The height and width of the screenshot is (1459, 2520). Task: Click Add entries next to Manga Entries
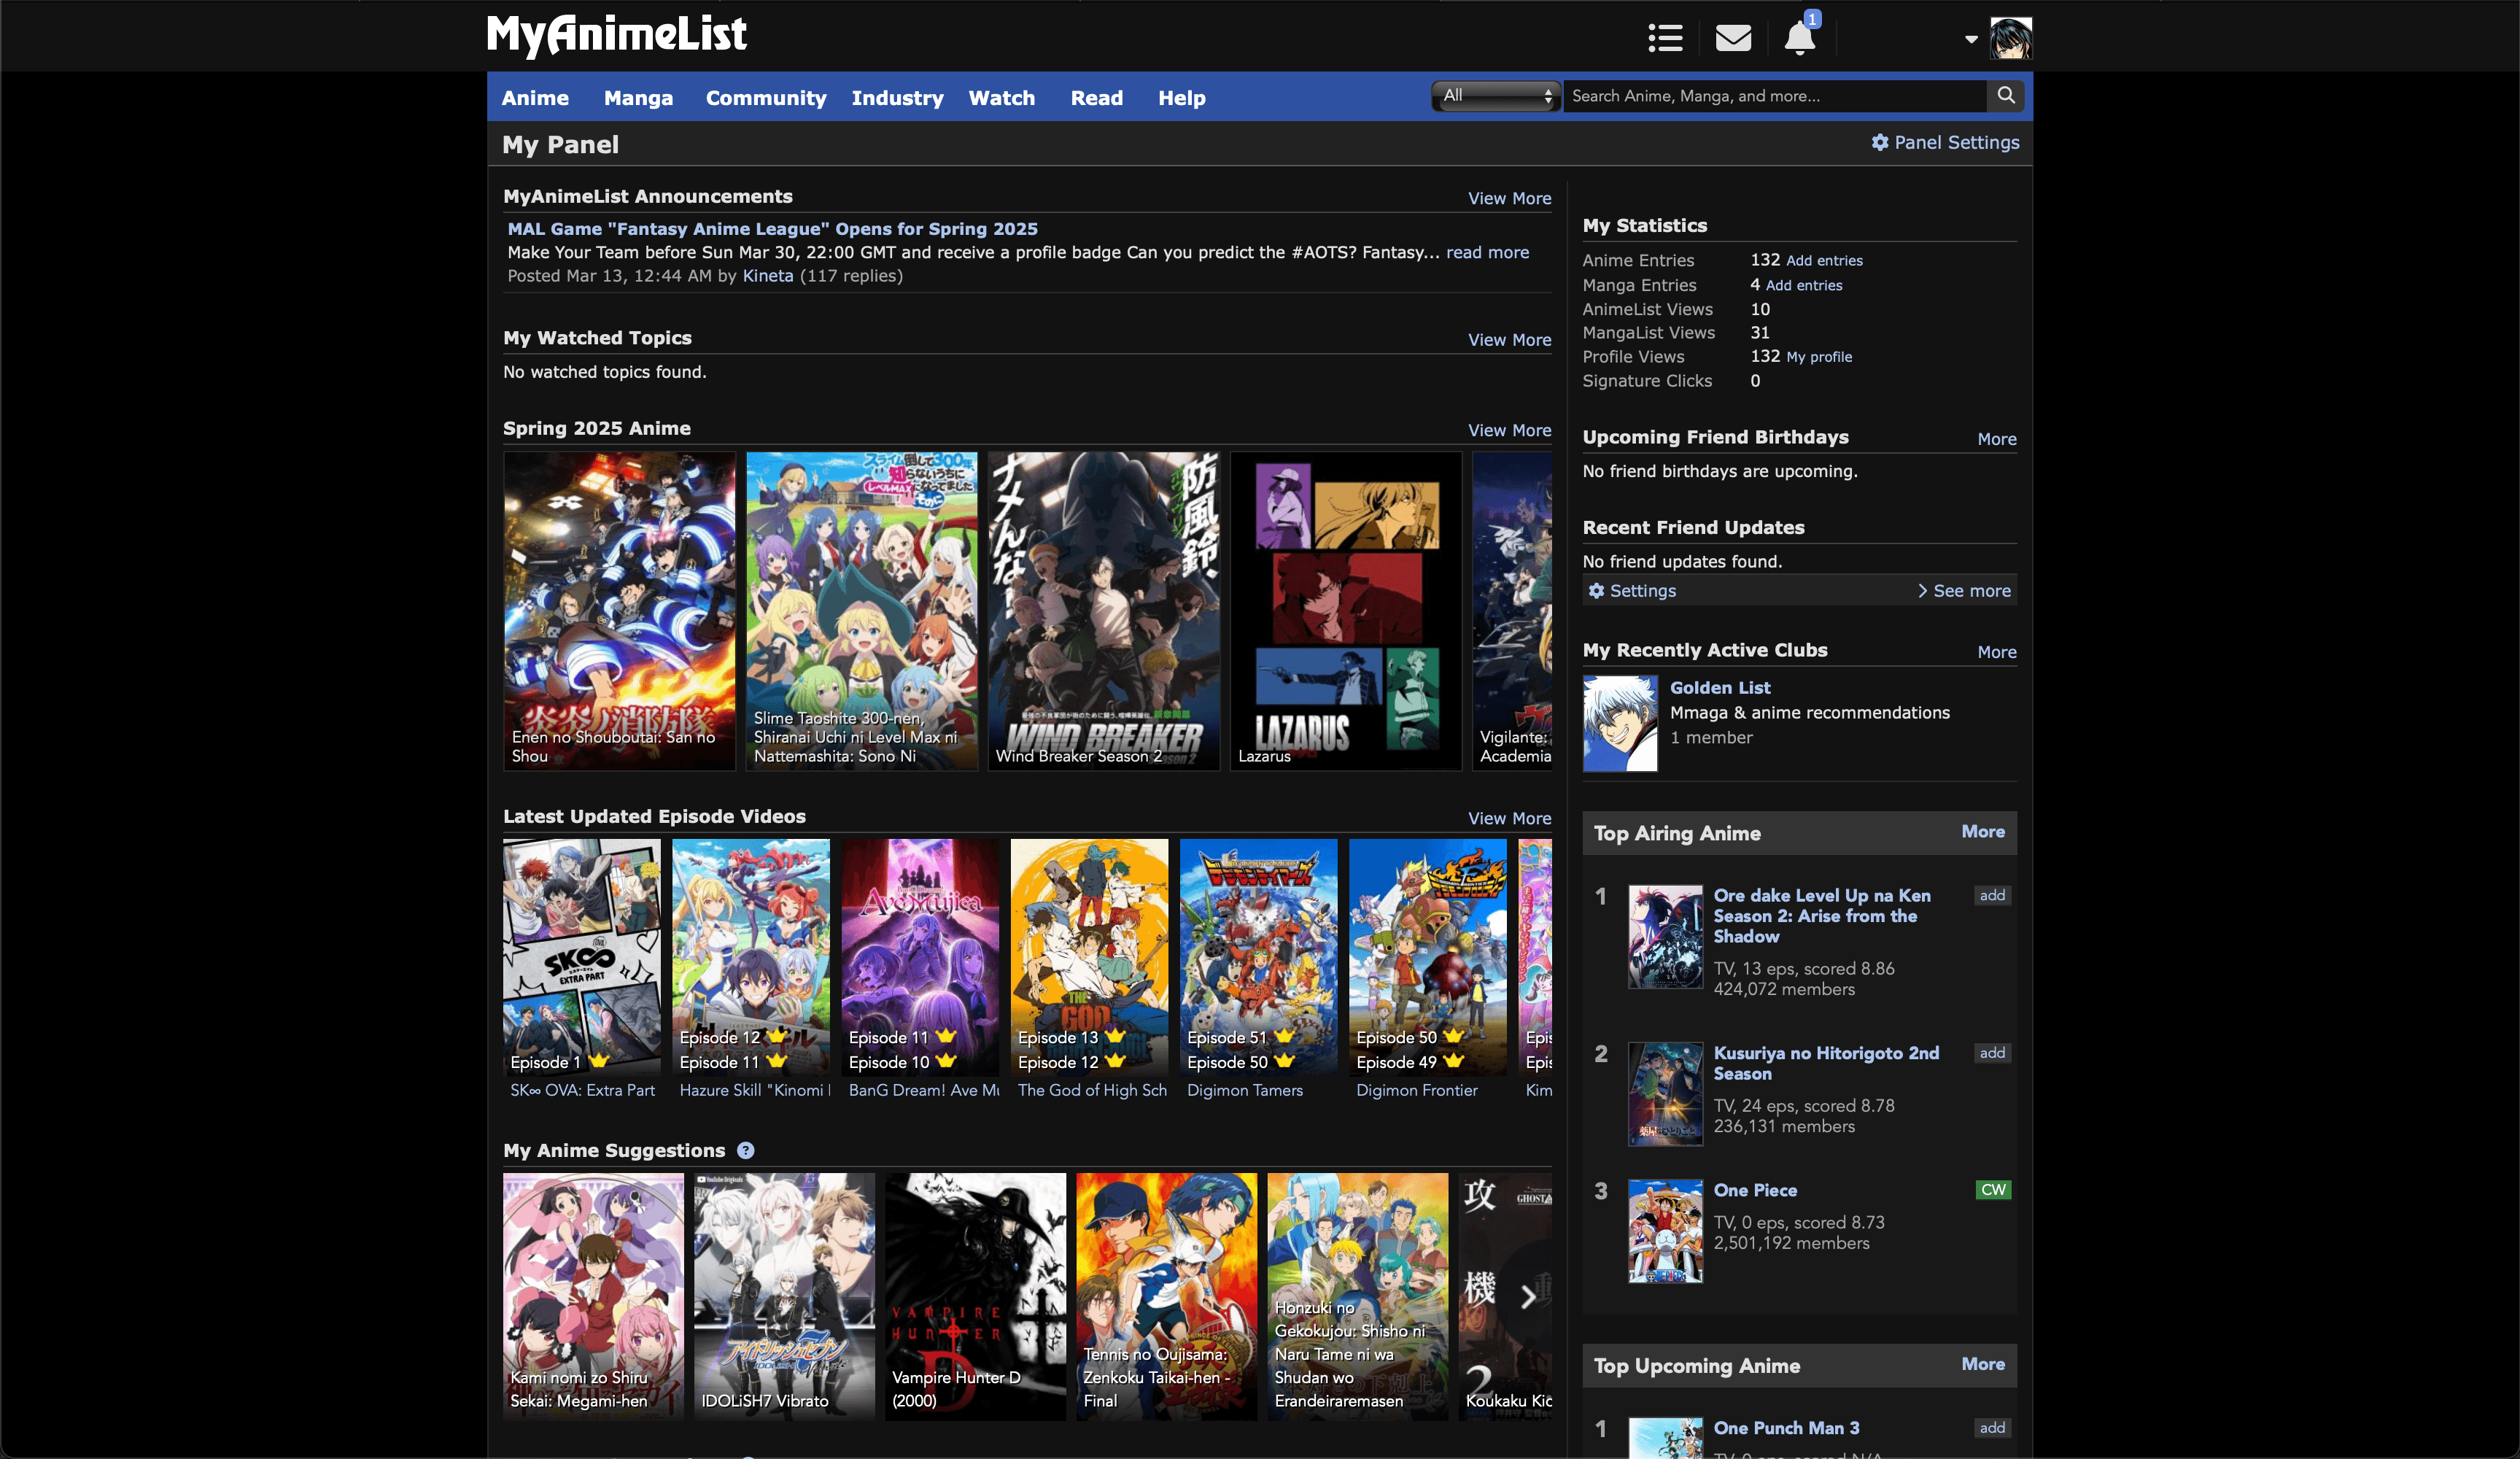coord(1804,285)
